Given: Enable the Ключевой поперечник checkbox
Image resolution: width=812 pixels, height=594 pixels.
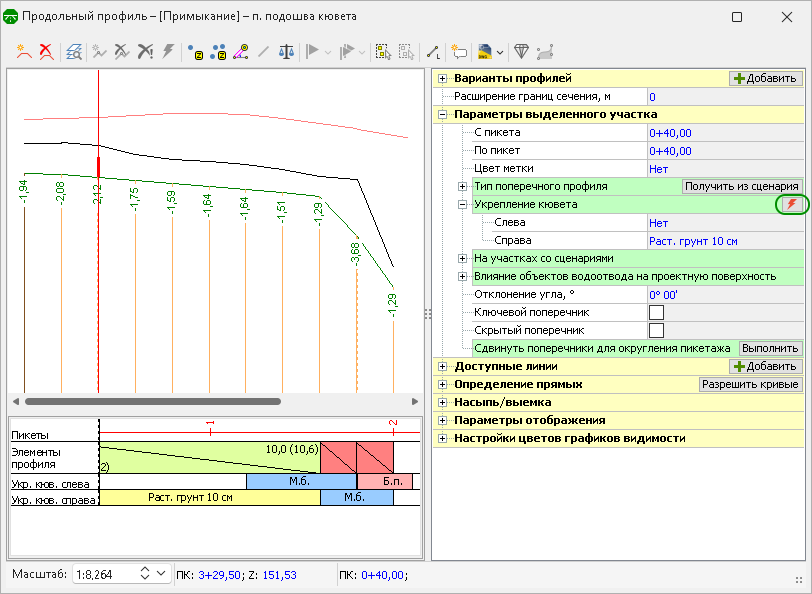Looking at the screenshot, I should (657, 312).
